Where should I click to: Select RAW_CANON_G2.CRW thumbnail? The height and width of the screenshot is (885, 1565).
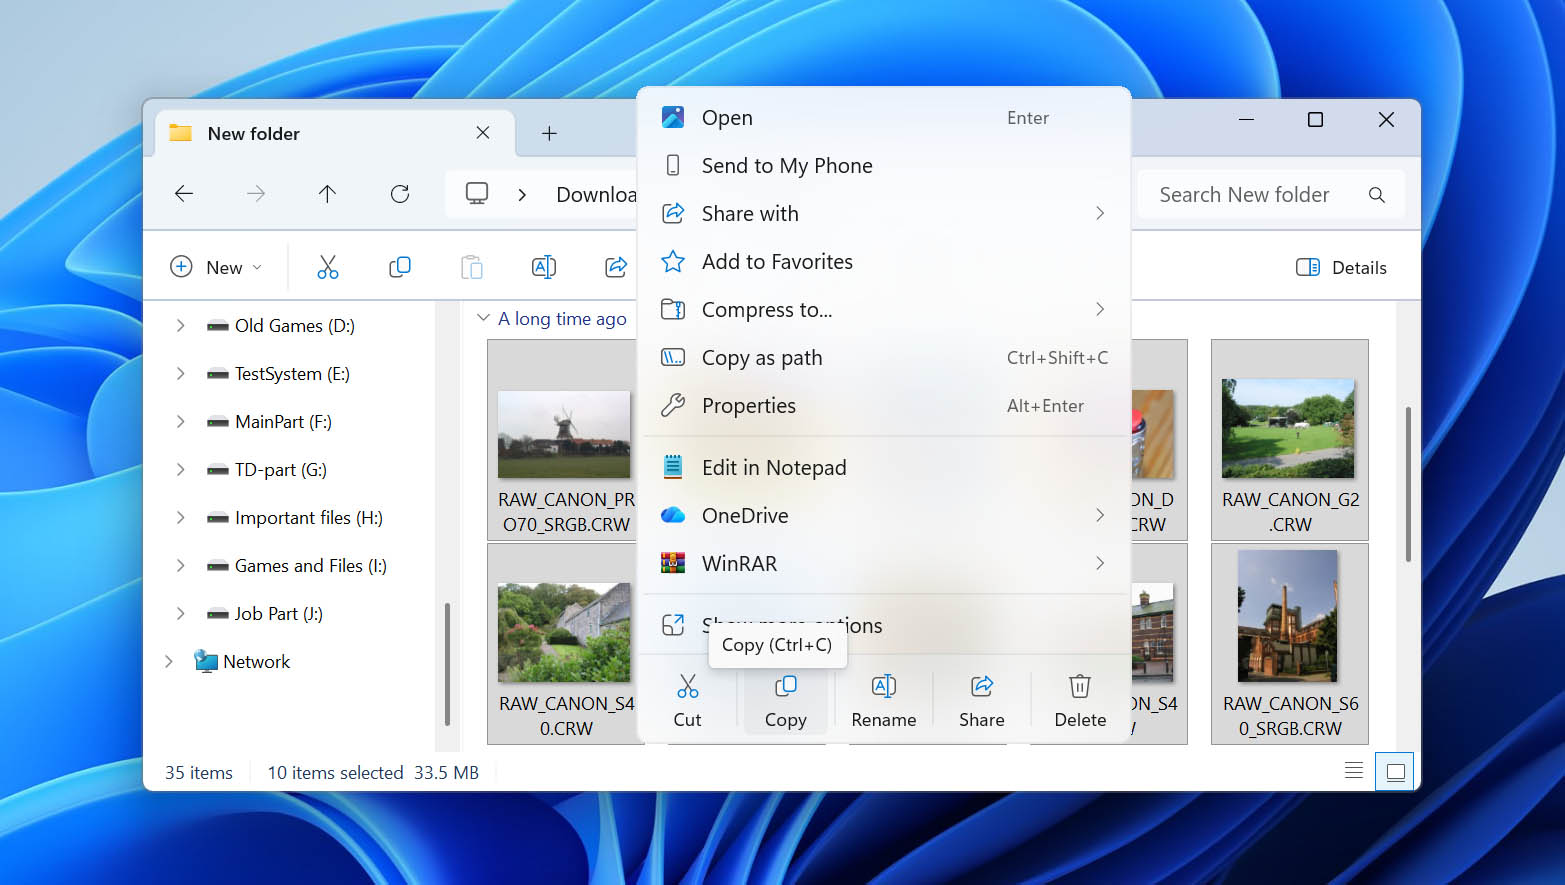[1289, 440]
